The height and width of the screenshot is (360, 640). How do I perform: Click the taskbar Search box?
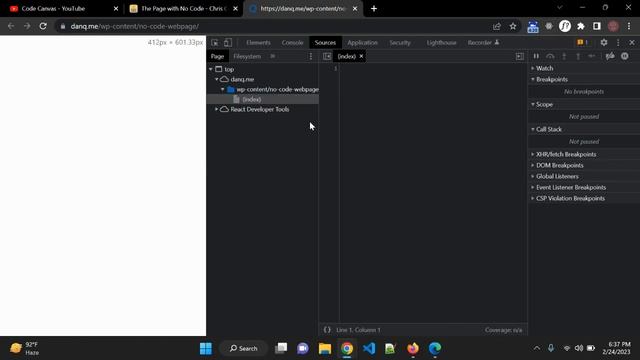243,348
